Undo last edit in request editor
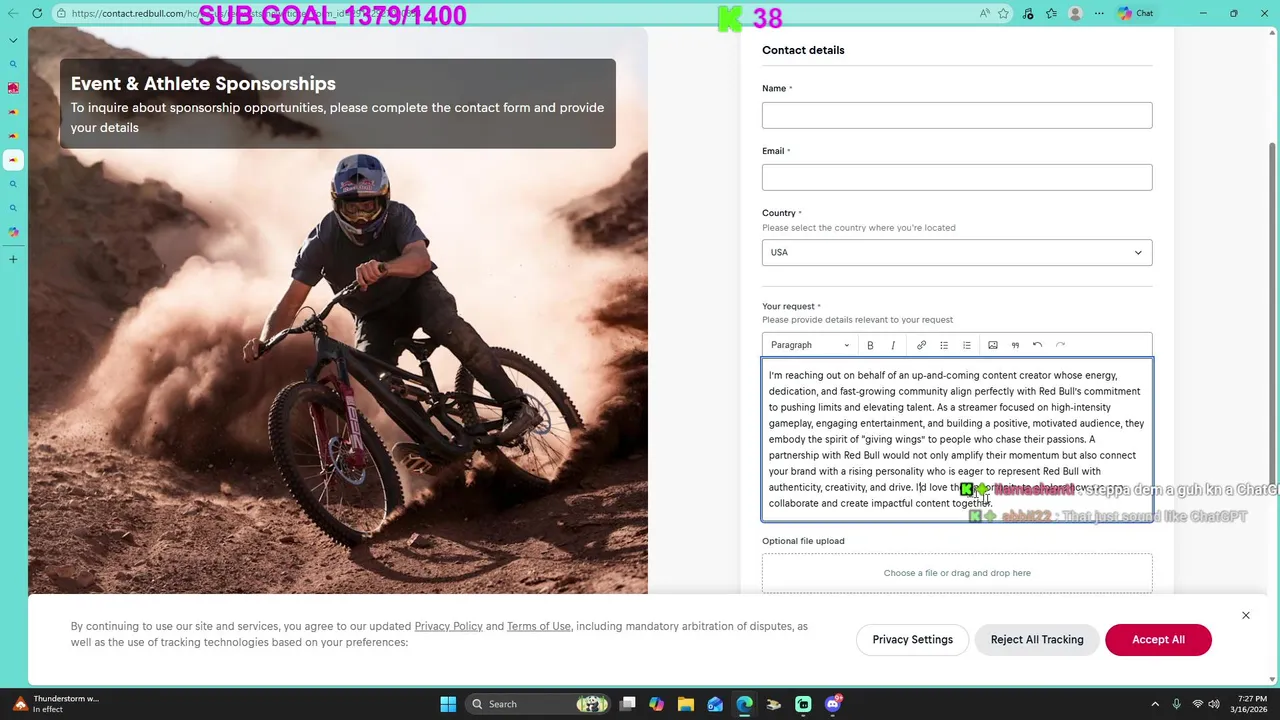The image size is (1280, 720). click(x=1037, y=345)
